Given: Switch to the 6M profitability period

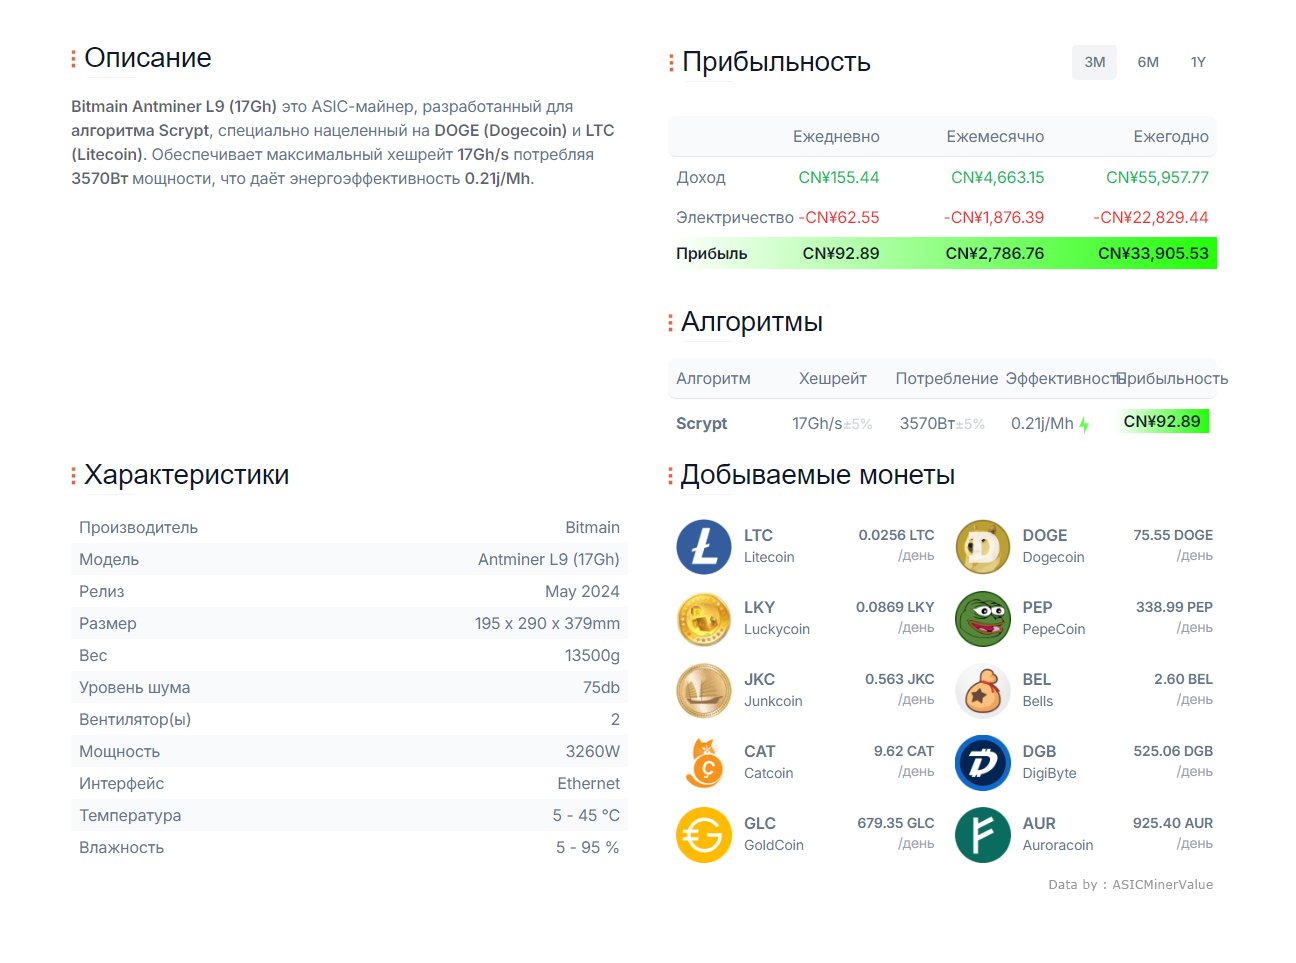Looking at the screenshot, I should pyautogui.click(x=1148, y=62).
